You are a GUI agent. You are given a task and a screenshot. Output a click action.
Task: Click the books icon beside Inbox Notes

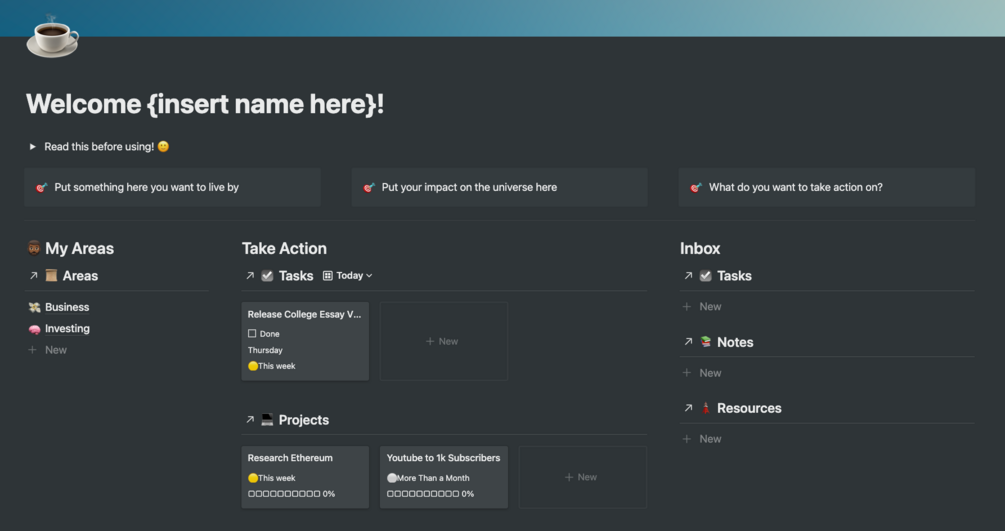705,342
